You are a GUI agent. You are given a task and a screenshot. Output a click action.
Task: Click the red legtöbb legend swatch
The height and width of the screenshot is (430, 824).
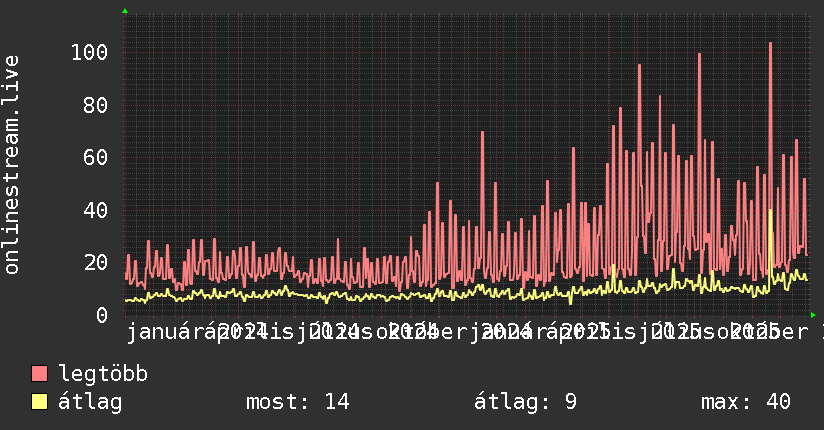(40, 373)
